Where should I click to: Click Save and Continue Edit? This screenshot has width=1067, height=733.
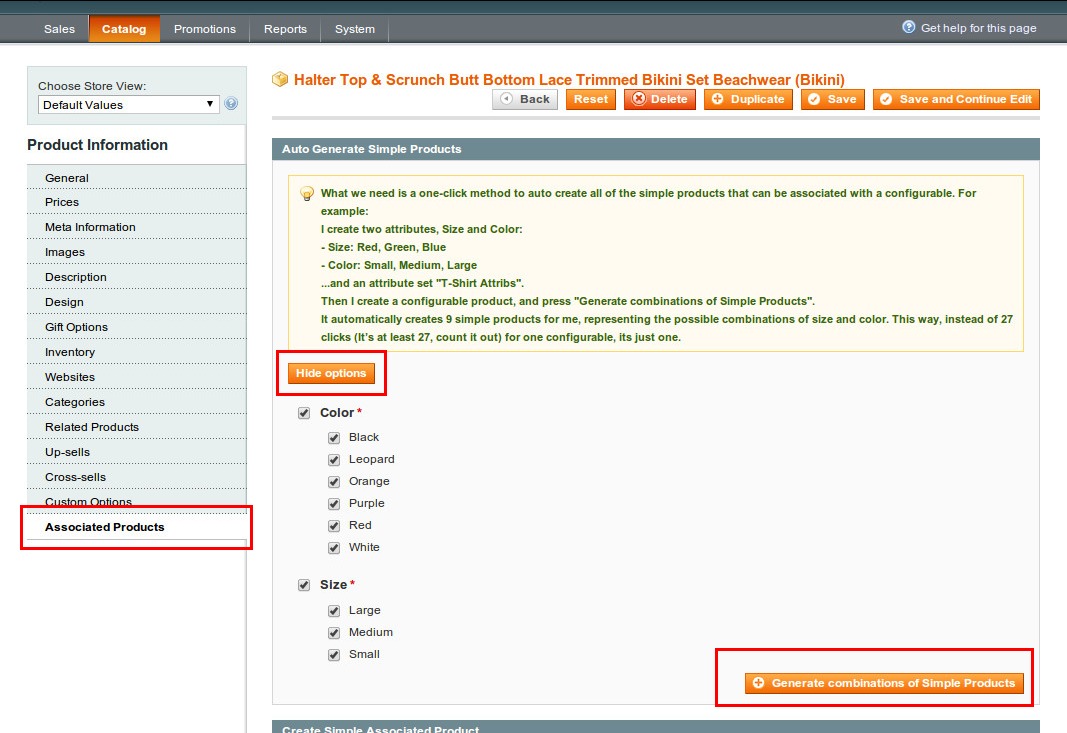pos(956,99)
